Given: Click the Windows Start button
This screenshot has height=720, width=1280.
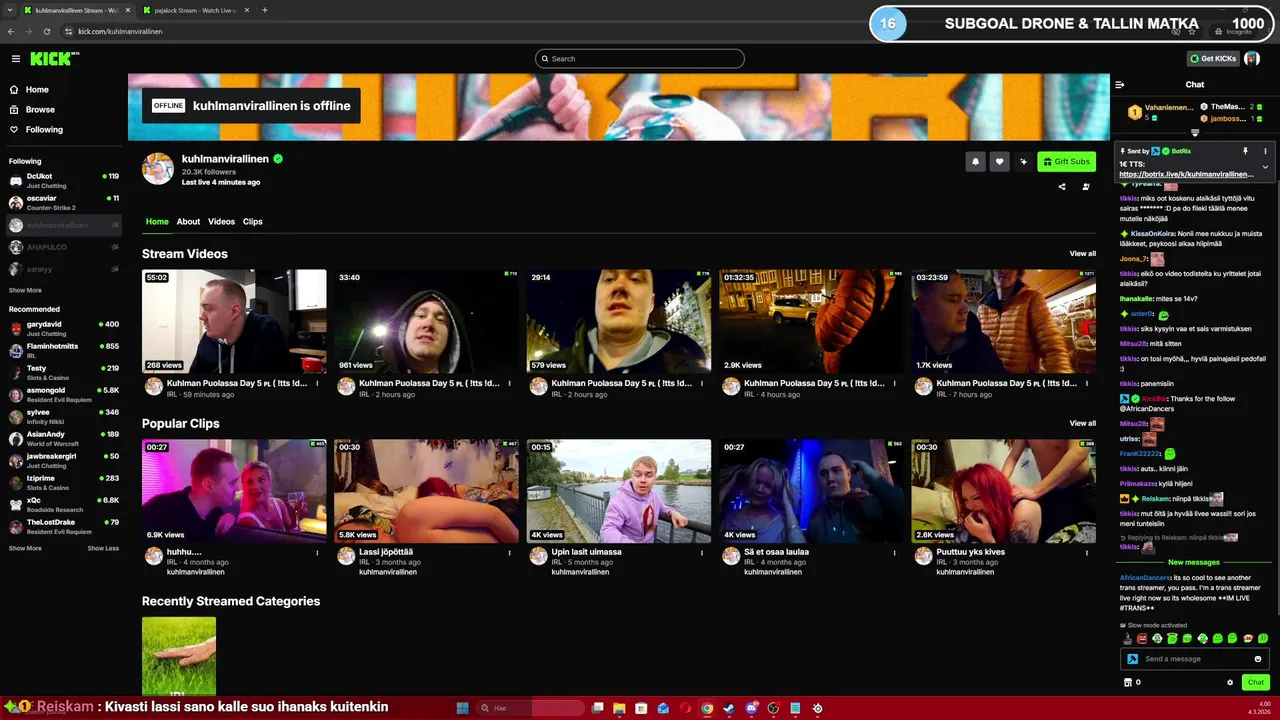Looking at the screenshot, I should coord(462,708).
